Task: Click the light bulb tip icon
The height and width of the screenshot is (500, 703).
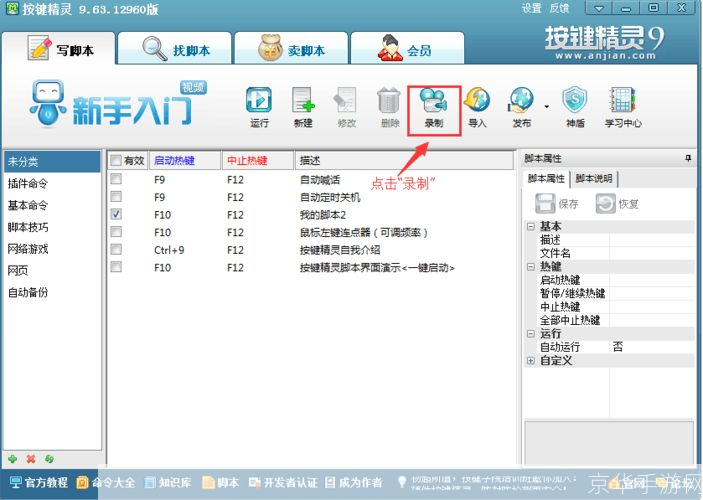Action: (402, 482)
